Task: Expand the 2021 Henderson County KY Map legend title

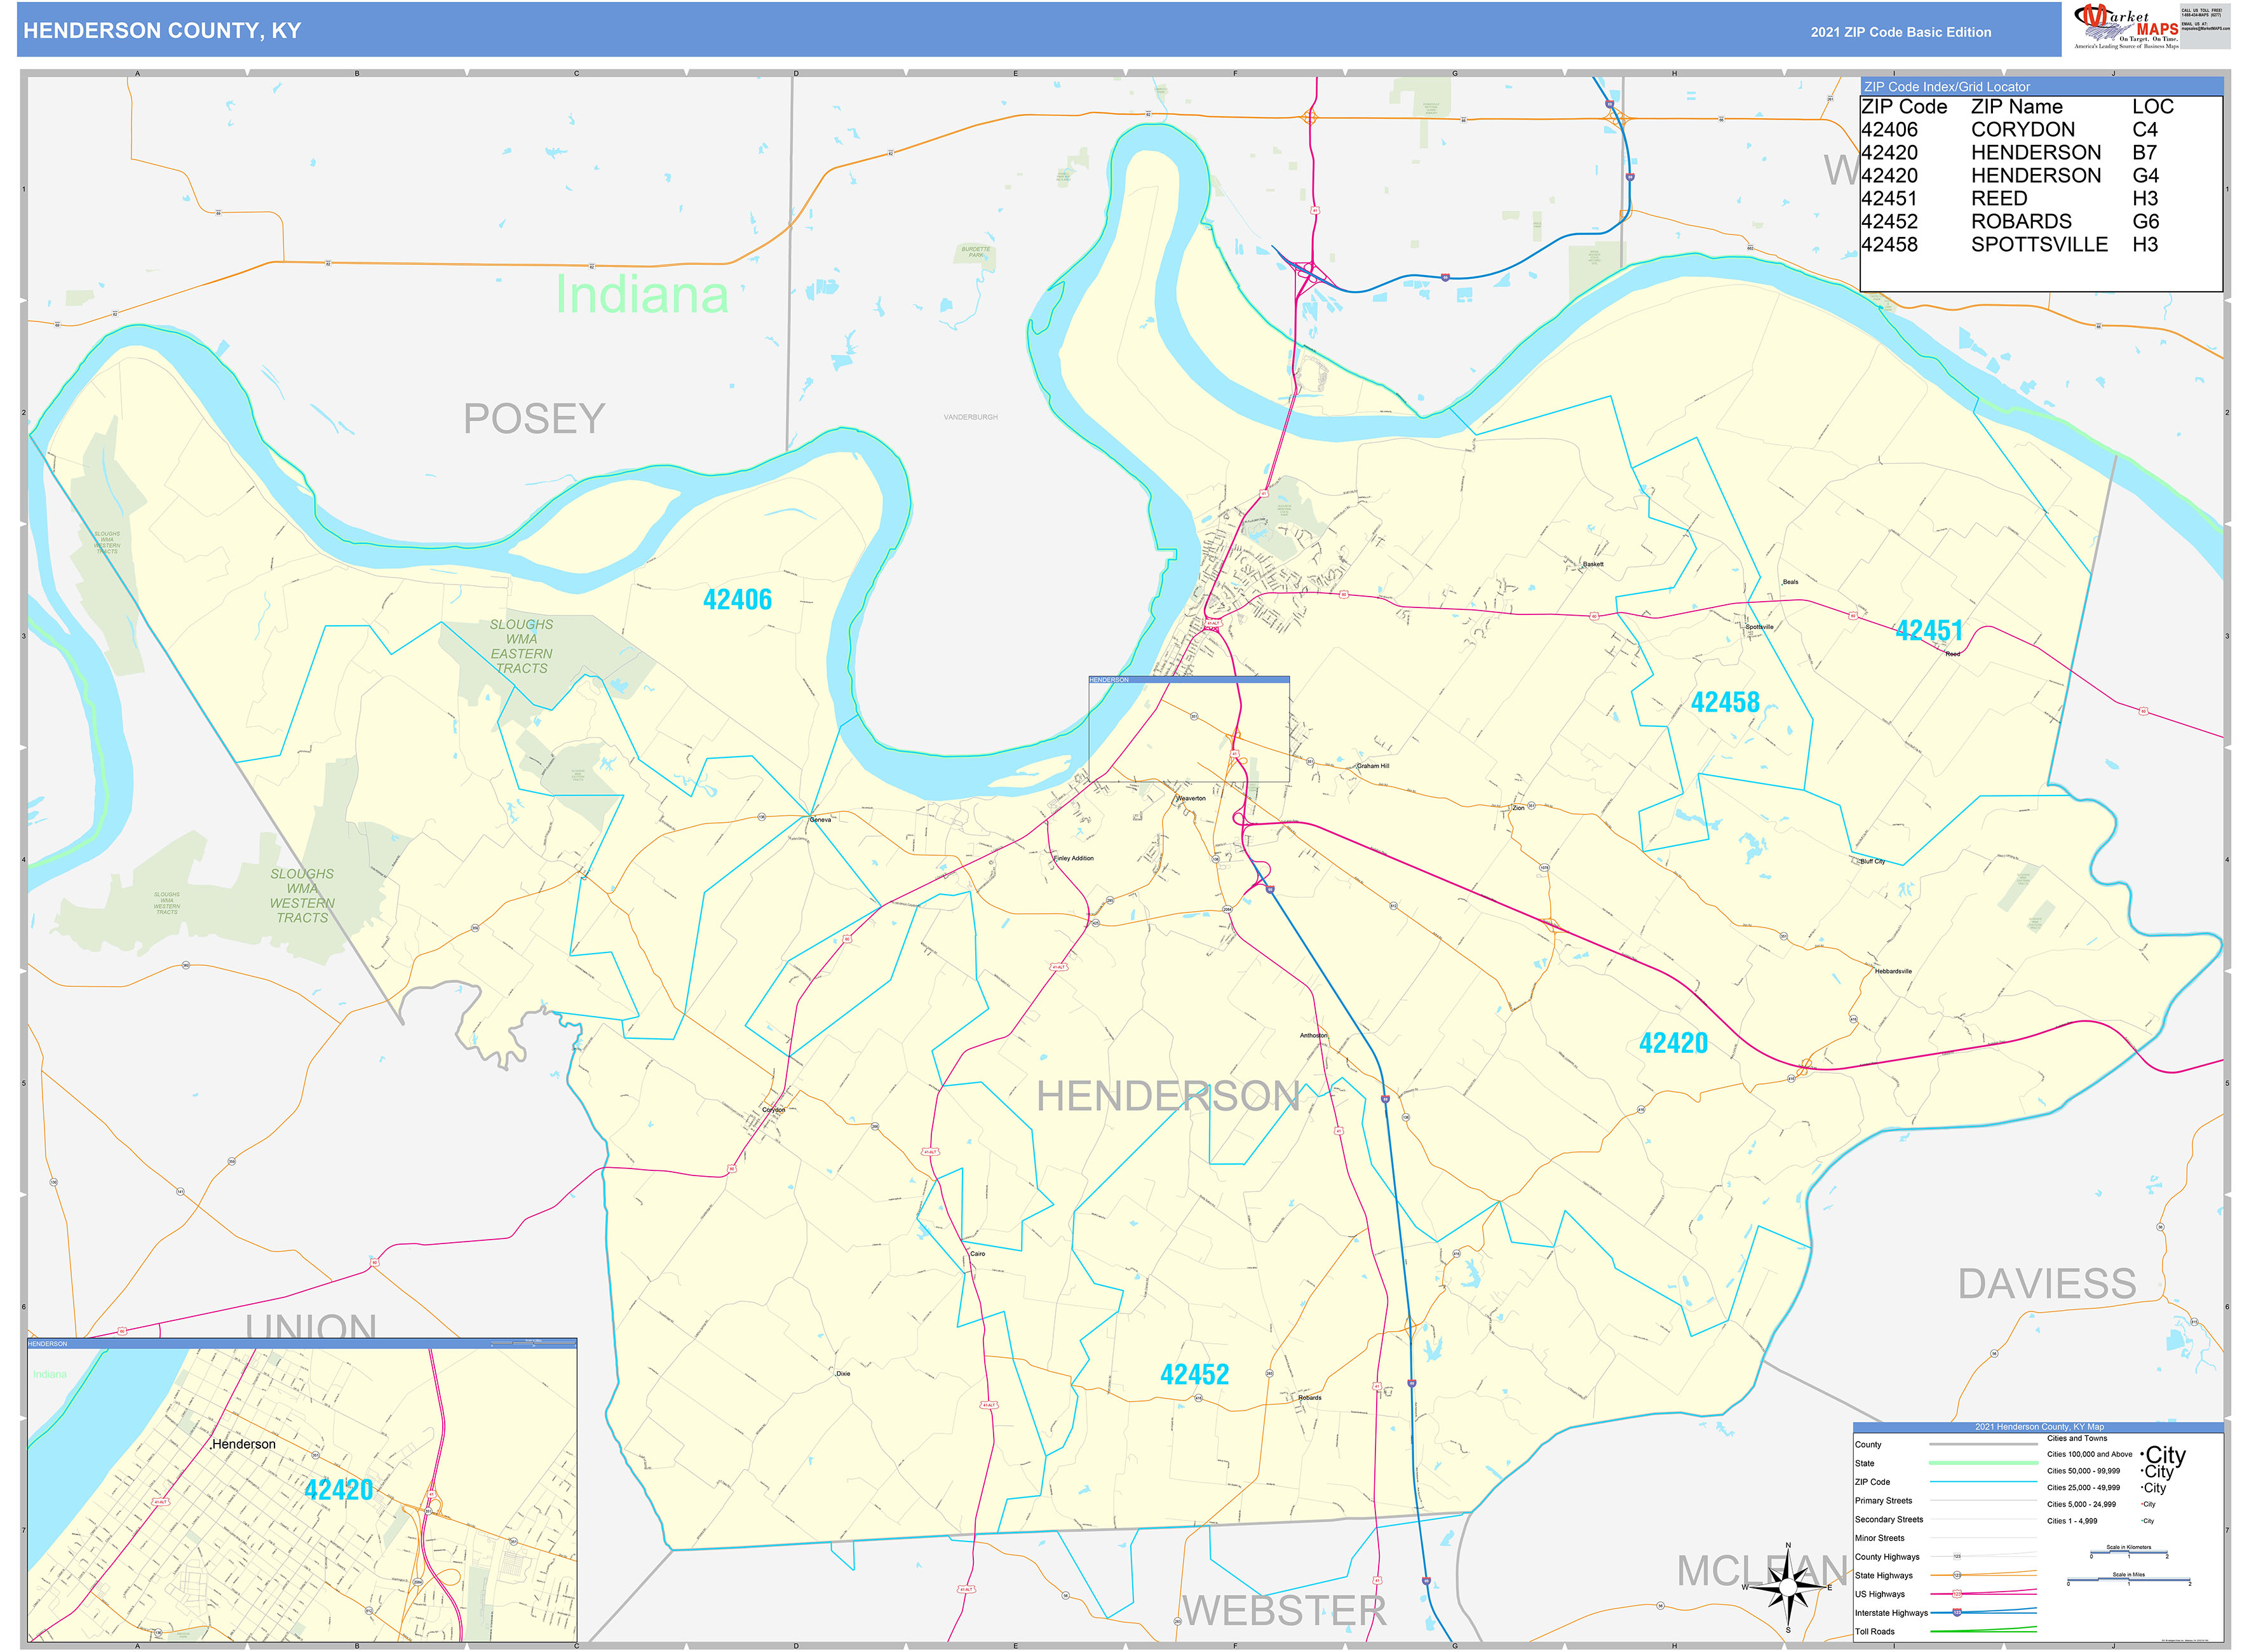Action: point(2040,1427)
